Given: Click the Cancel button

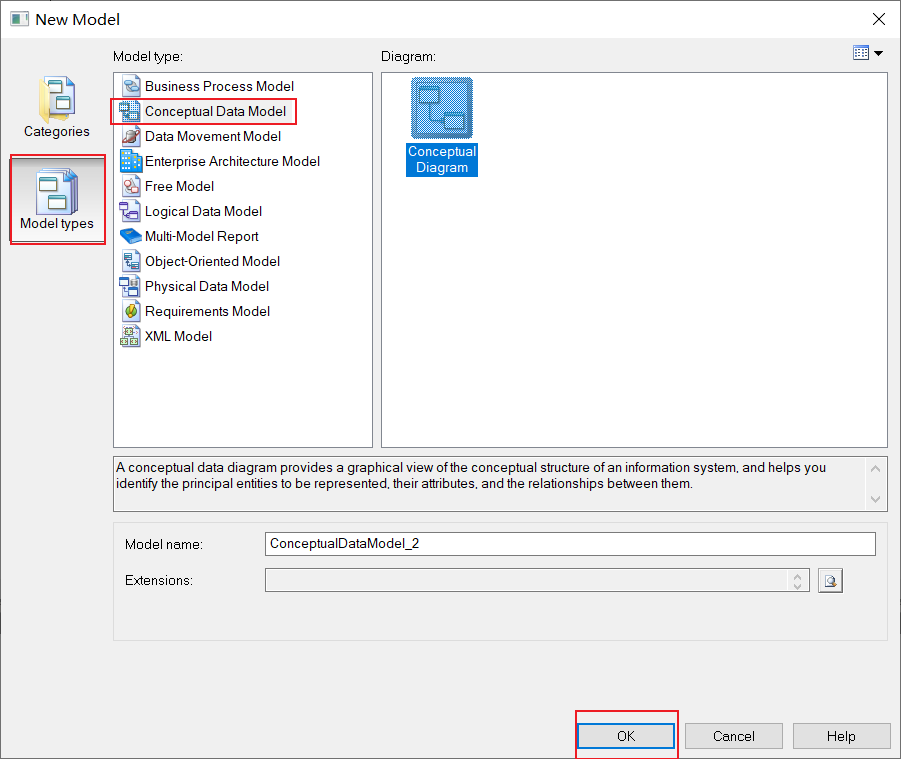Looking at the screenshot, I should tap(734, 736).
